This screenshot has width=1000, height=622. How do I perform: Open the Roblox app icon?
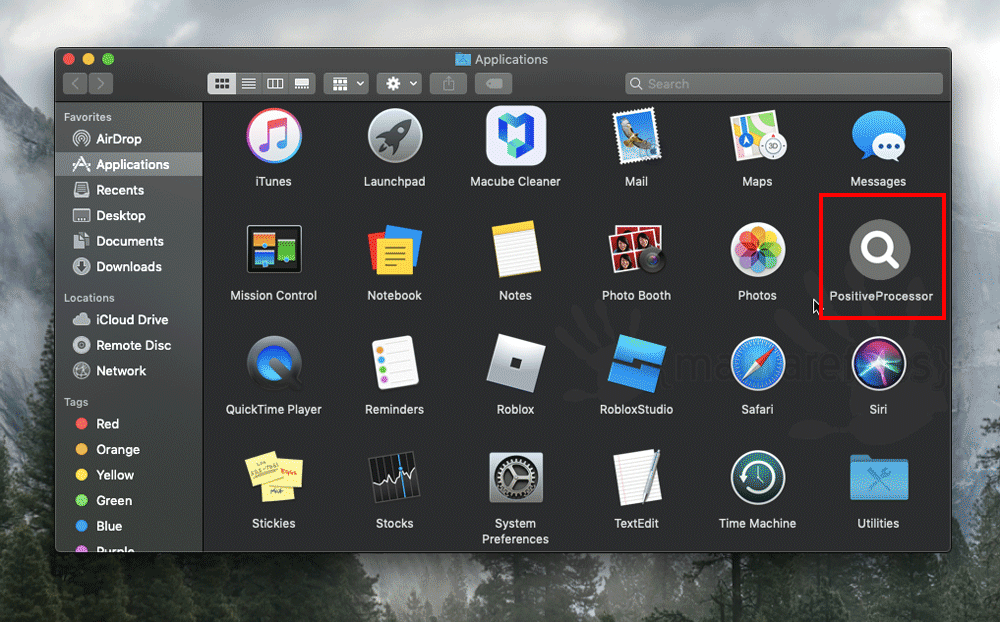pos(515,363)
